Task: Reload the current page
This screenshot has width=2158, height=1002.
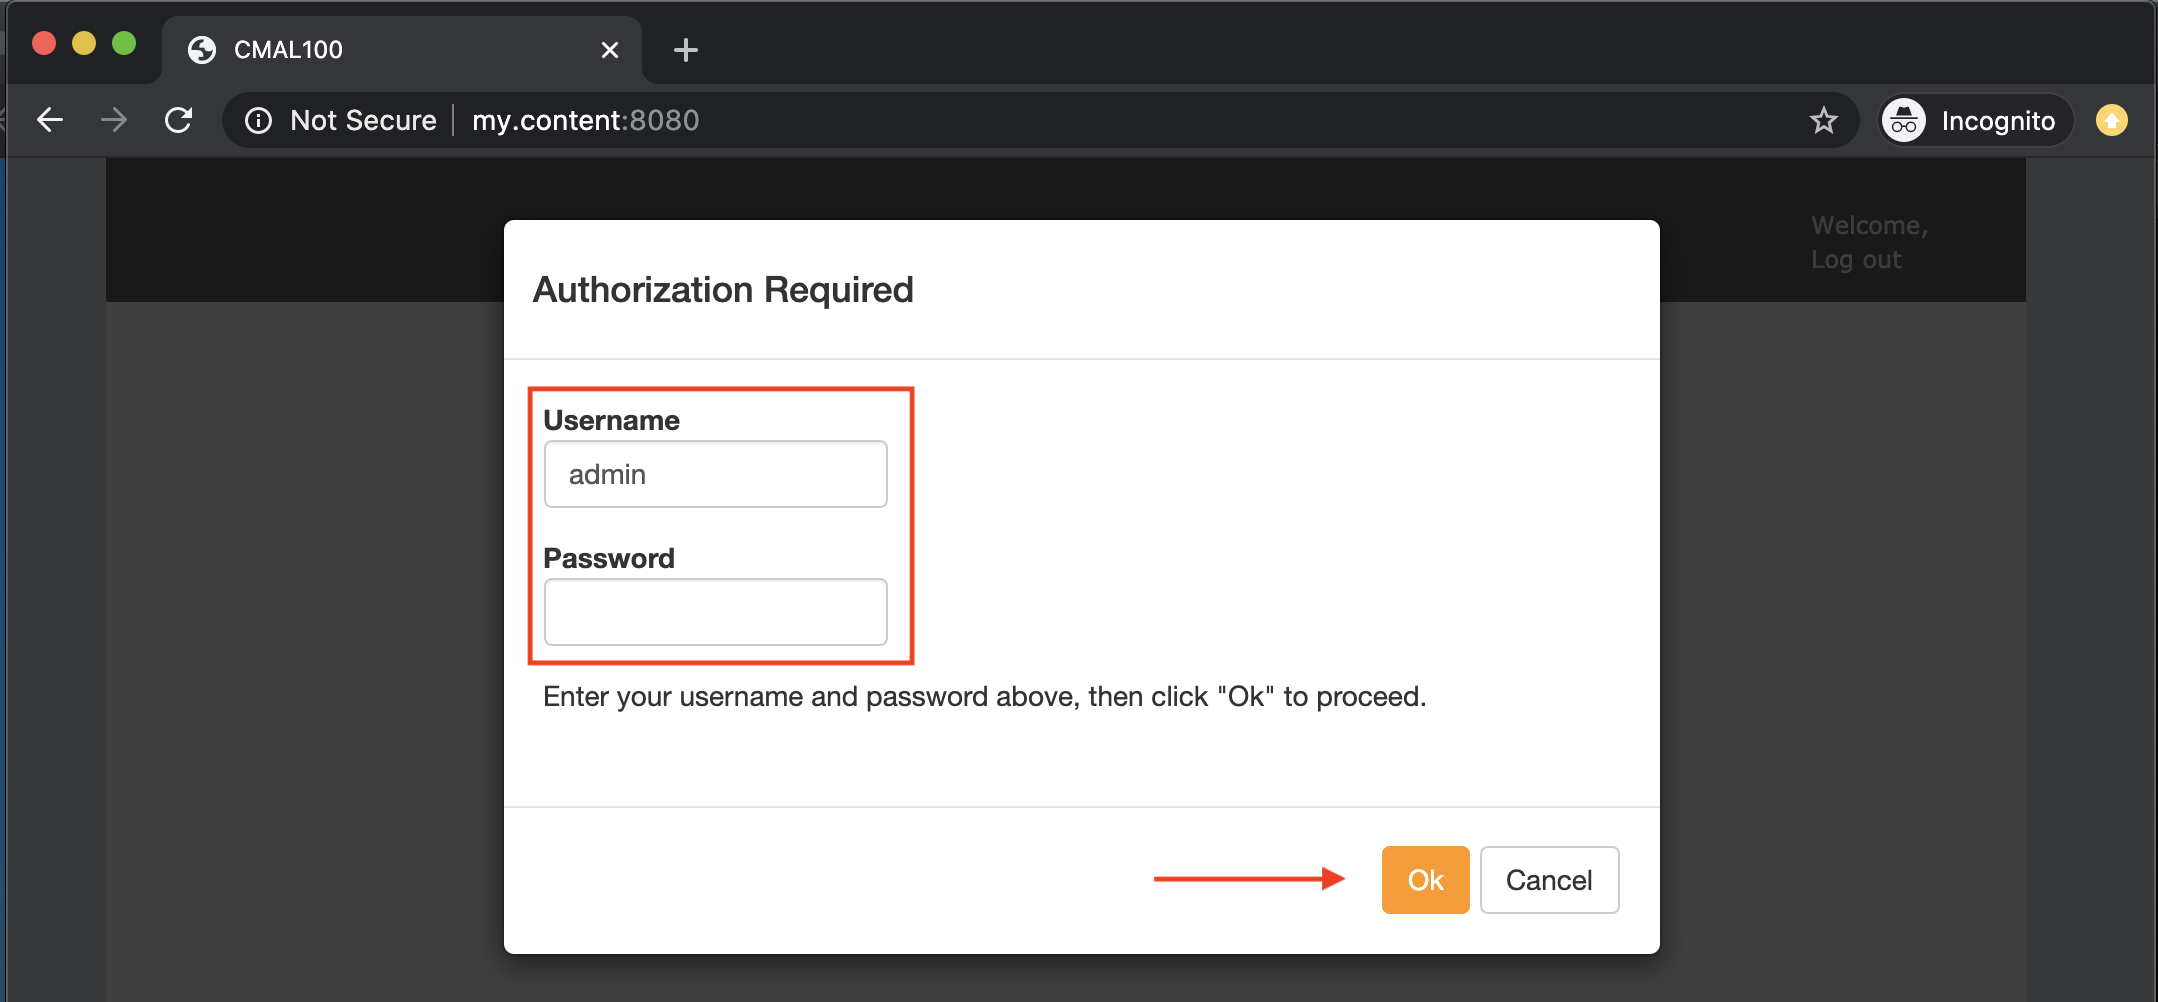Action: point(179,121)
